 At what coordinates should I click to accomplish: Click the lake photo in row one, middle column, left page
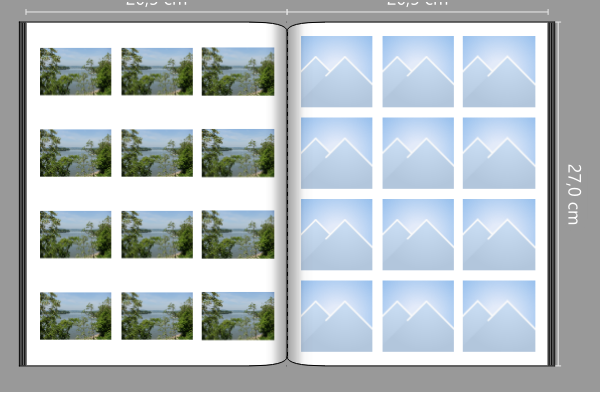point(157,72)
